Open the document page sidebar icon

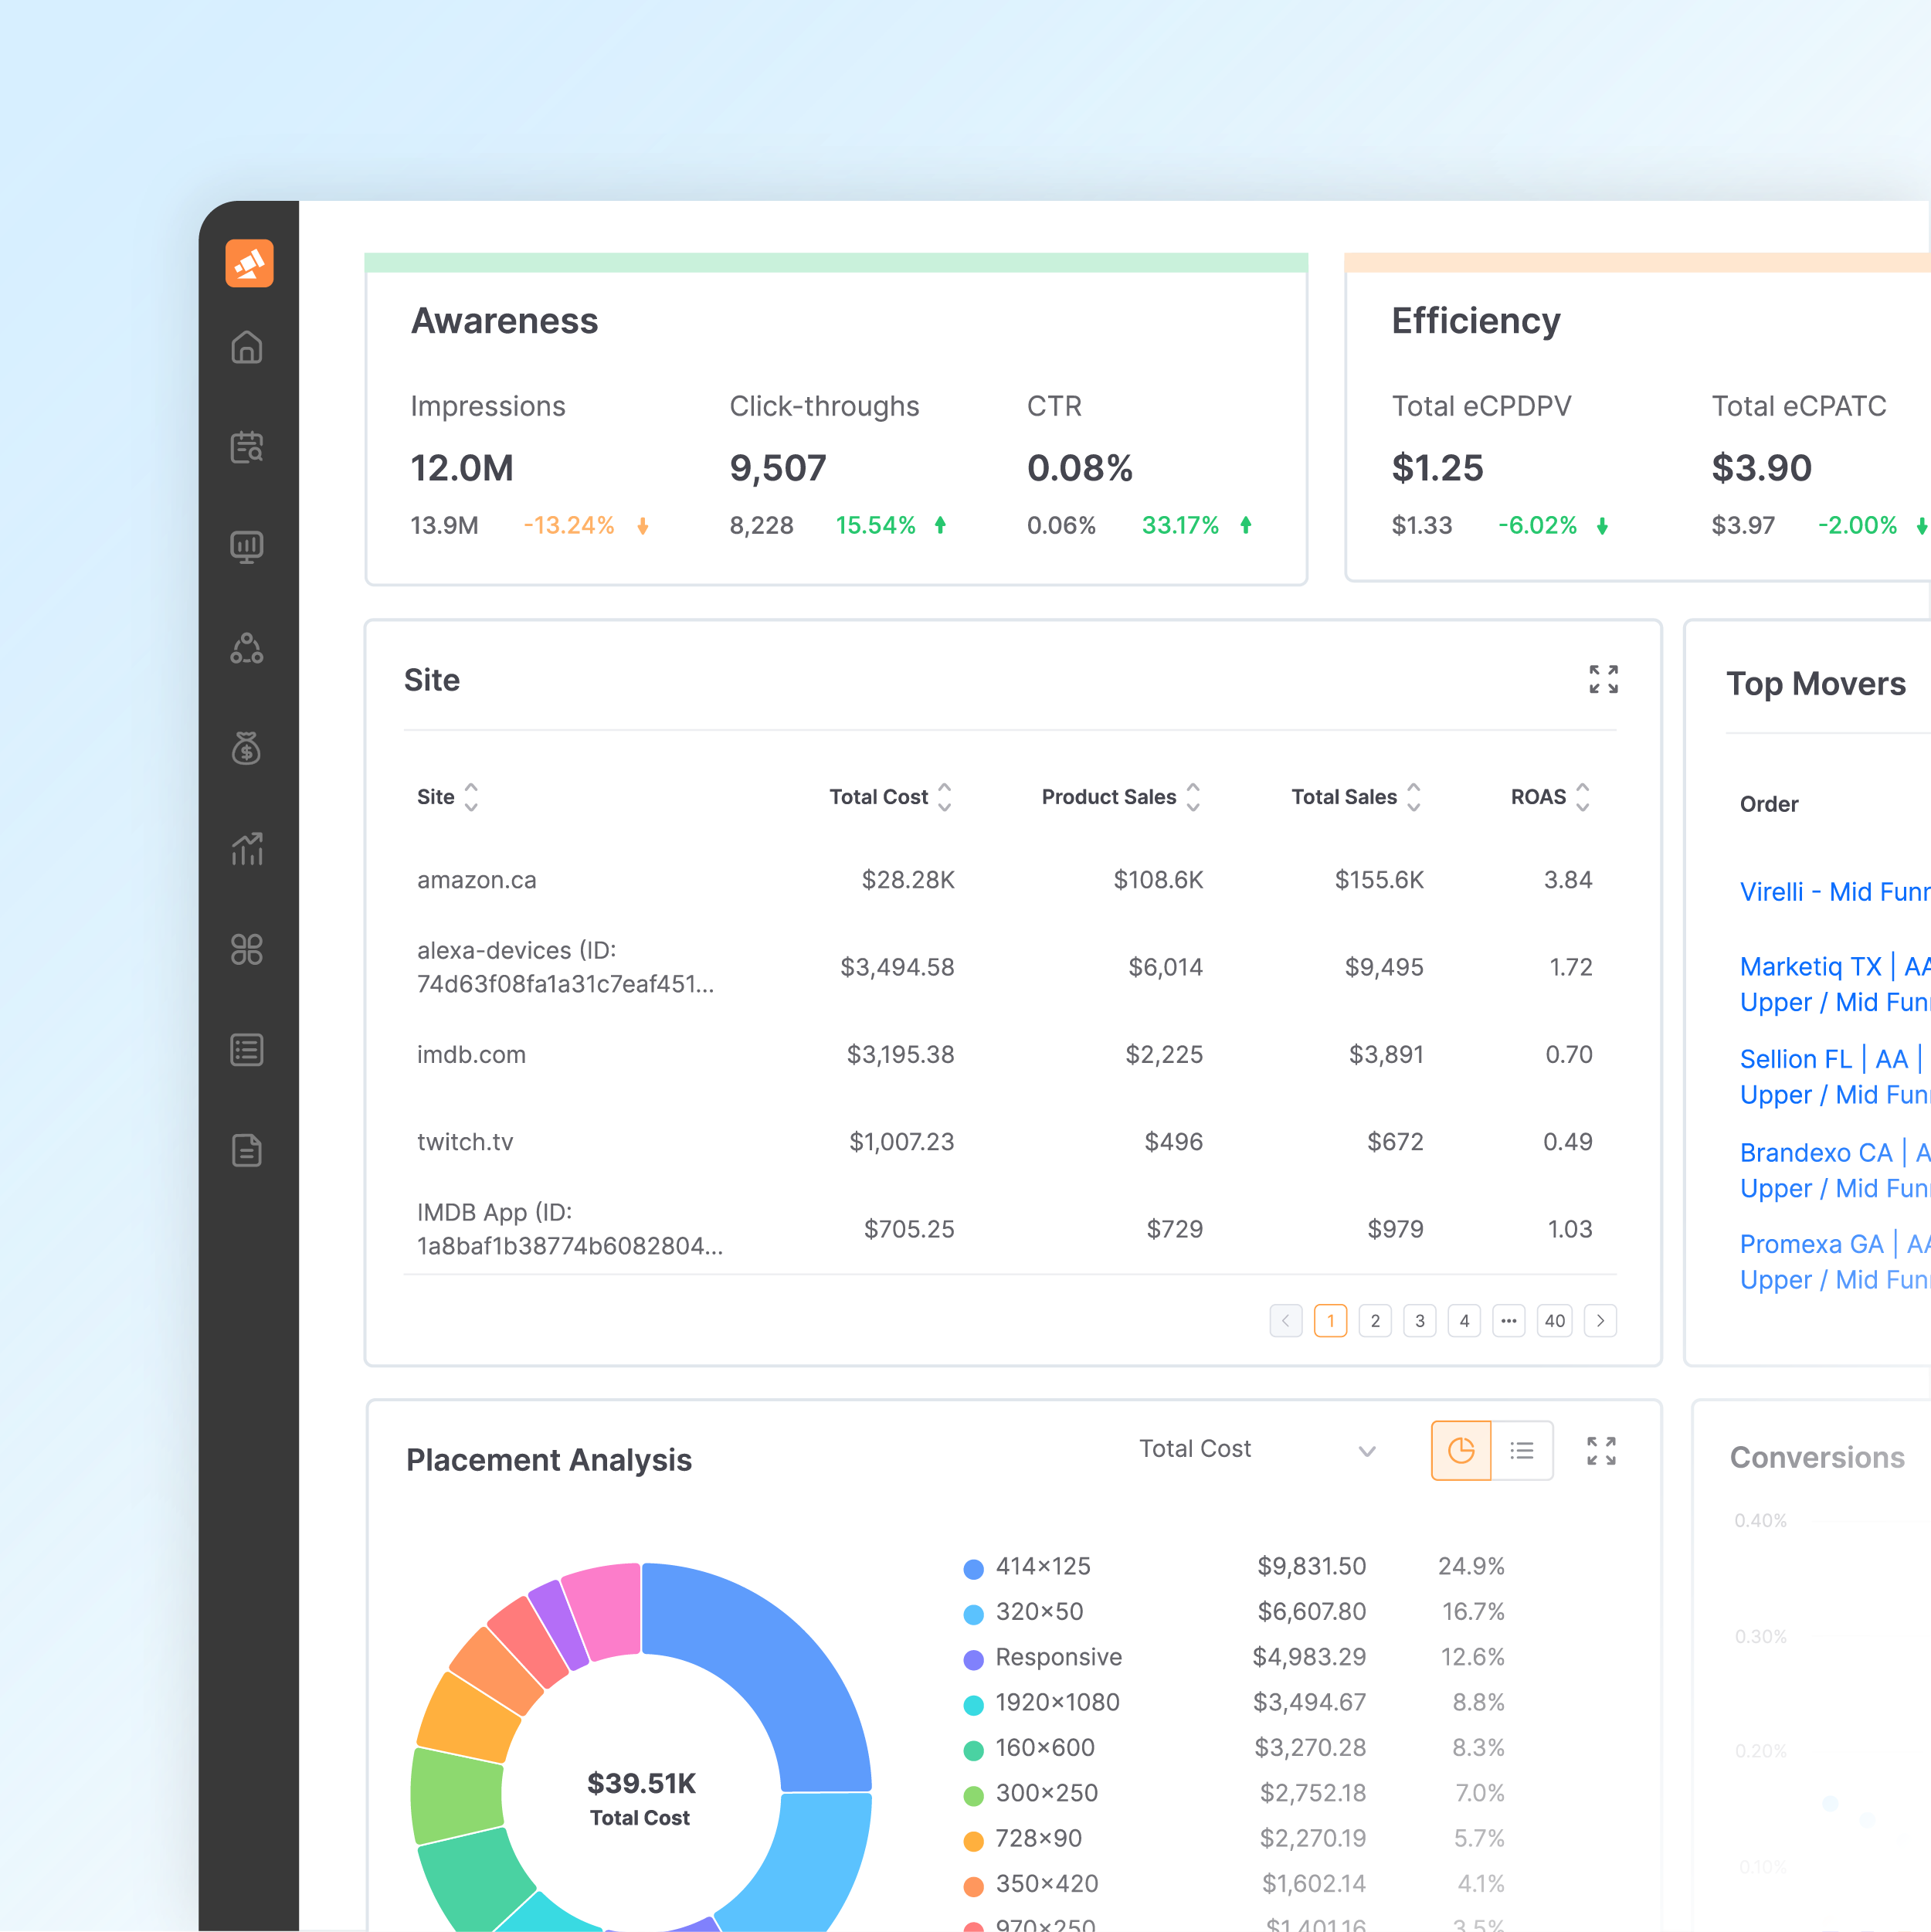coord(247,1150)
